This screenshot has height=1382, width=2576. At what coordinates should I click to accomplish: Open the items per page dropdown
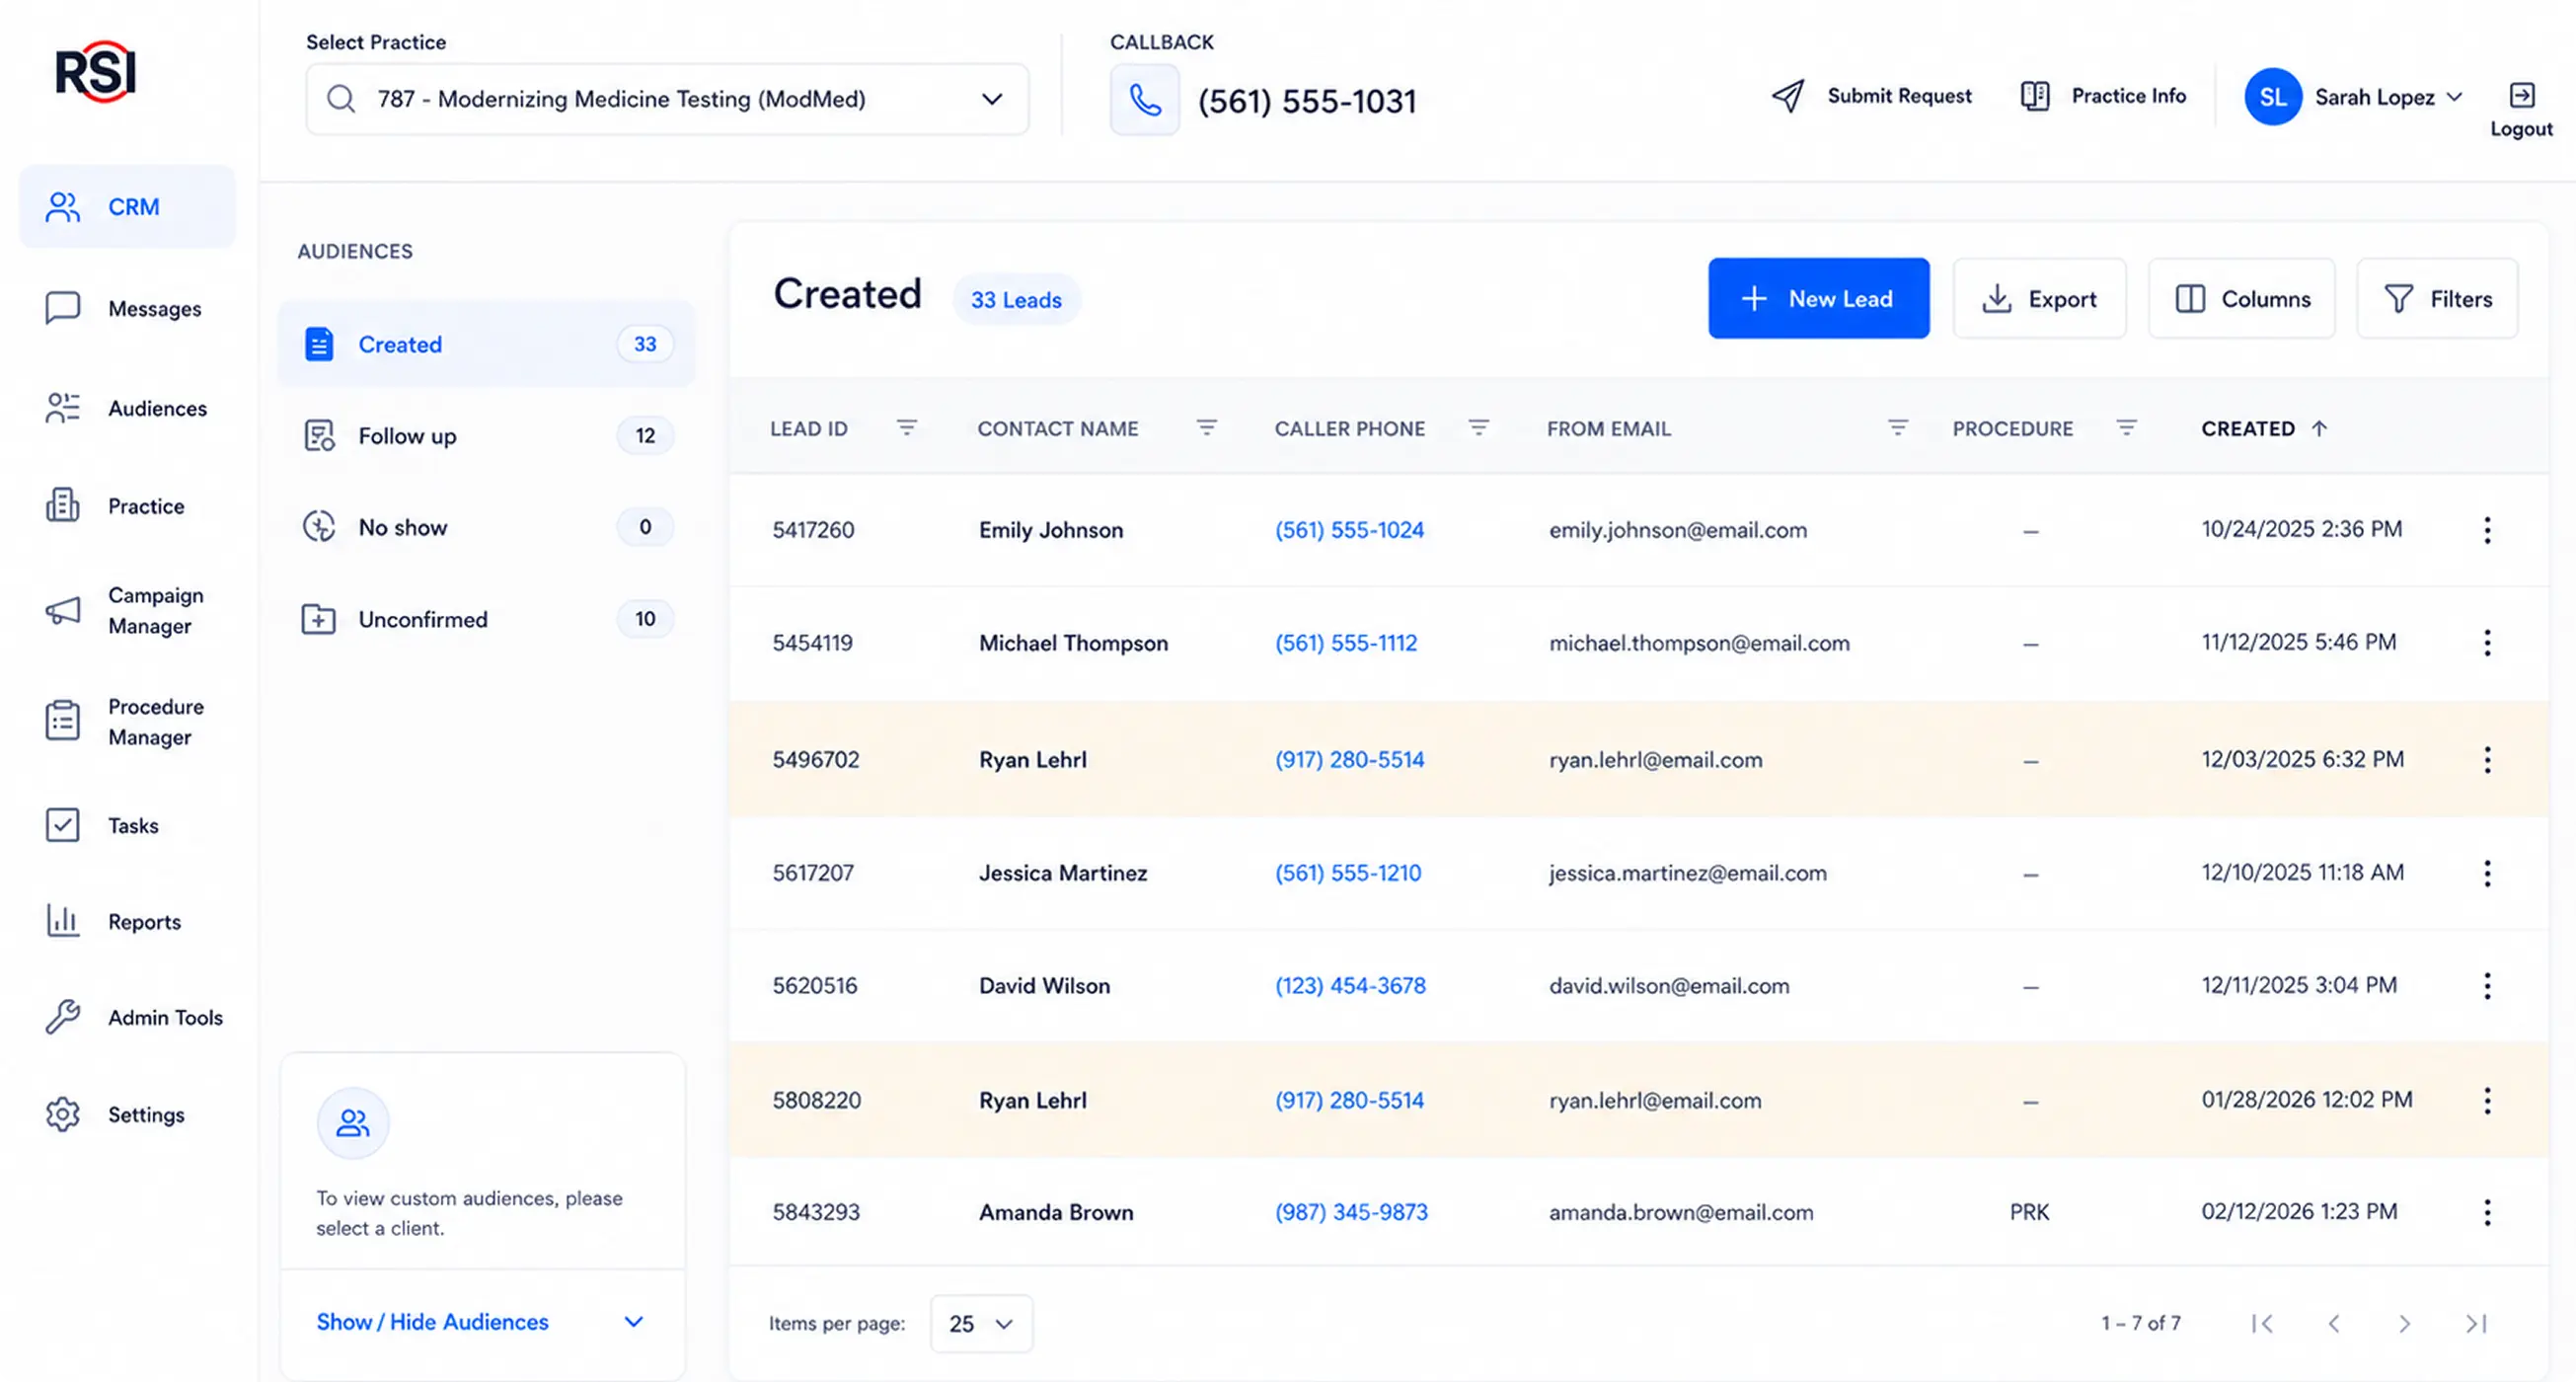point(981,1324)
